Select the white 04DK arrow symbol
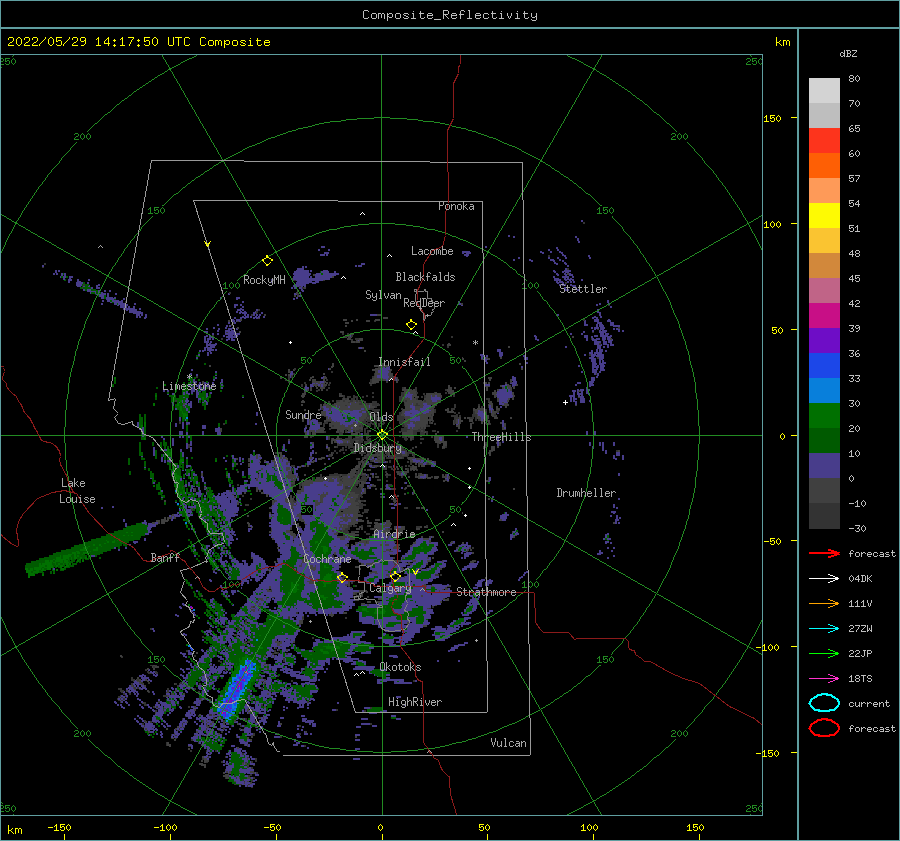The image size is (900, 841). pos(824,579)
